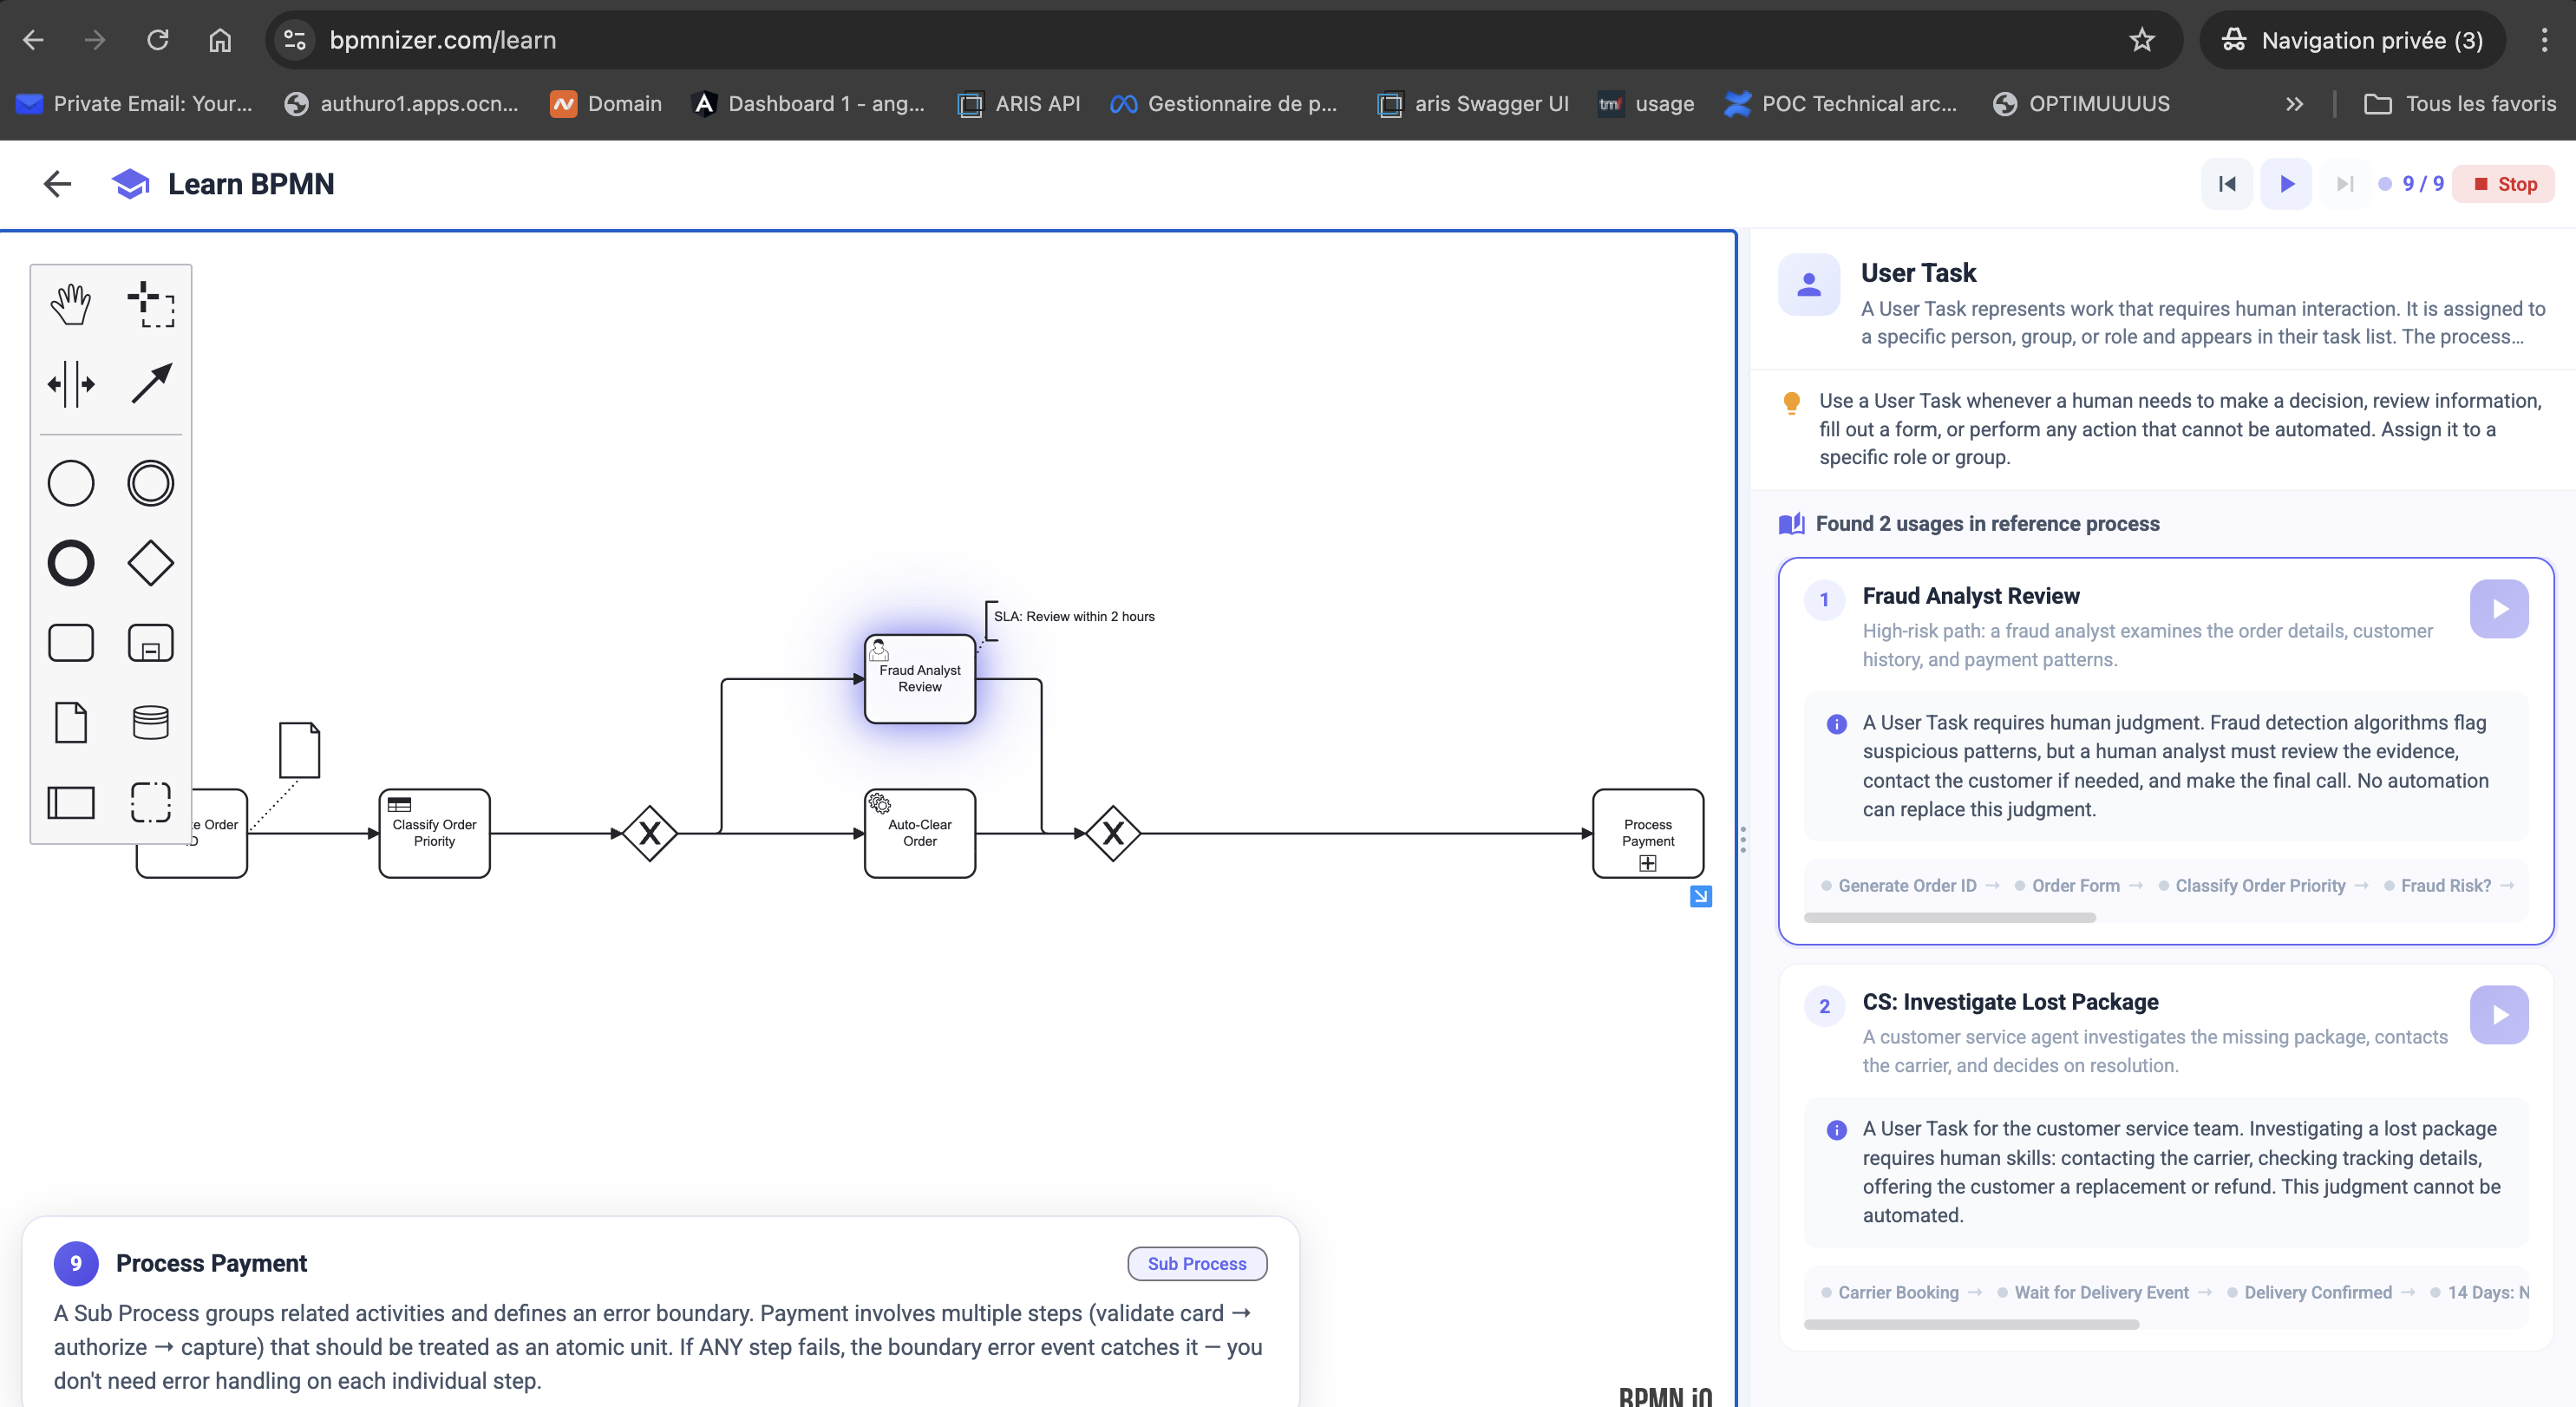
Task: Play the Fraud Analyst Review usage
Action: pyautogui.click(x=2498, y=609)
